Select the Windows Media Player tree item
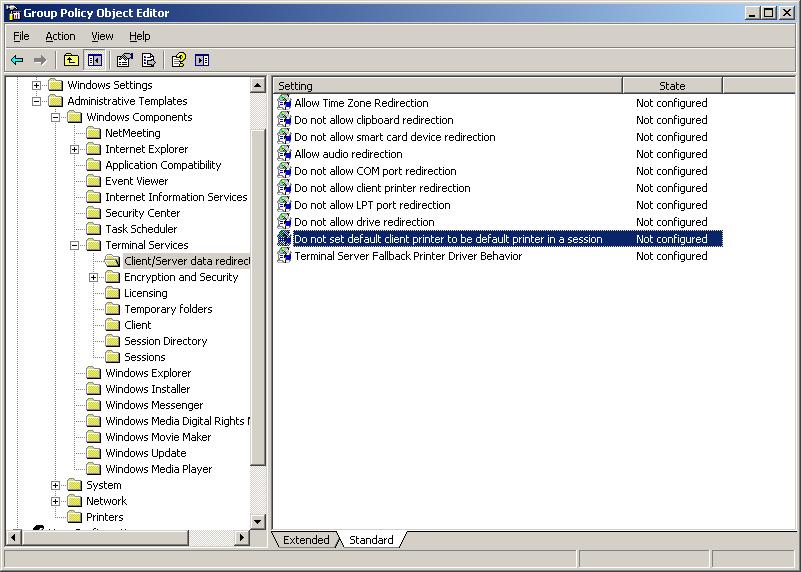This screenshot has width=801, height=572. 158,469
